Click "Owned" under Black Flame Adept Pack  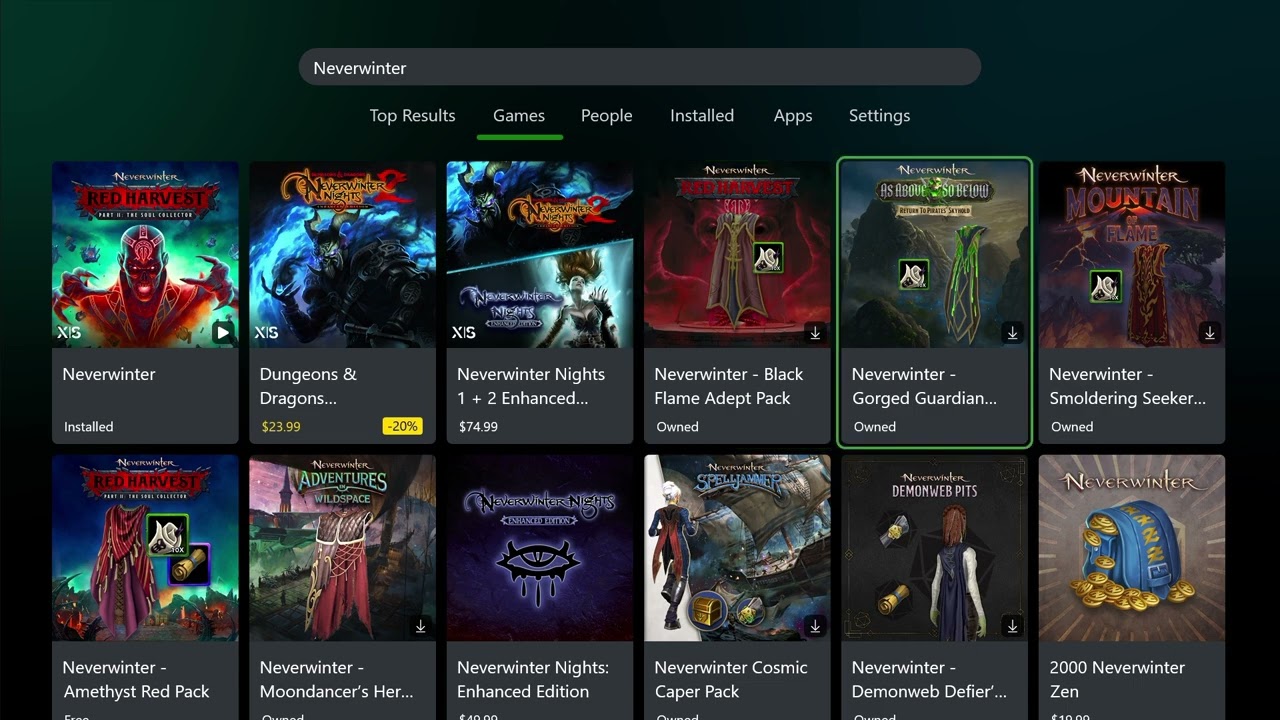point(677,427)
